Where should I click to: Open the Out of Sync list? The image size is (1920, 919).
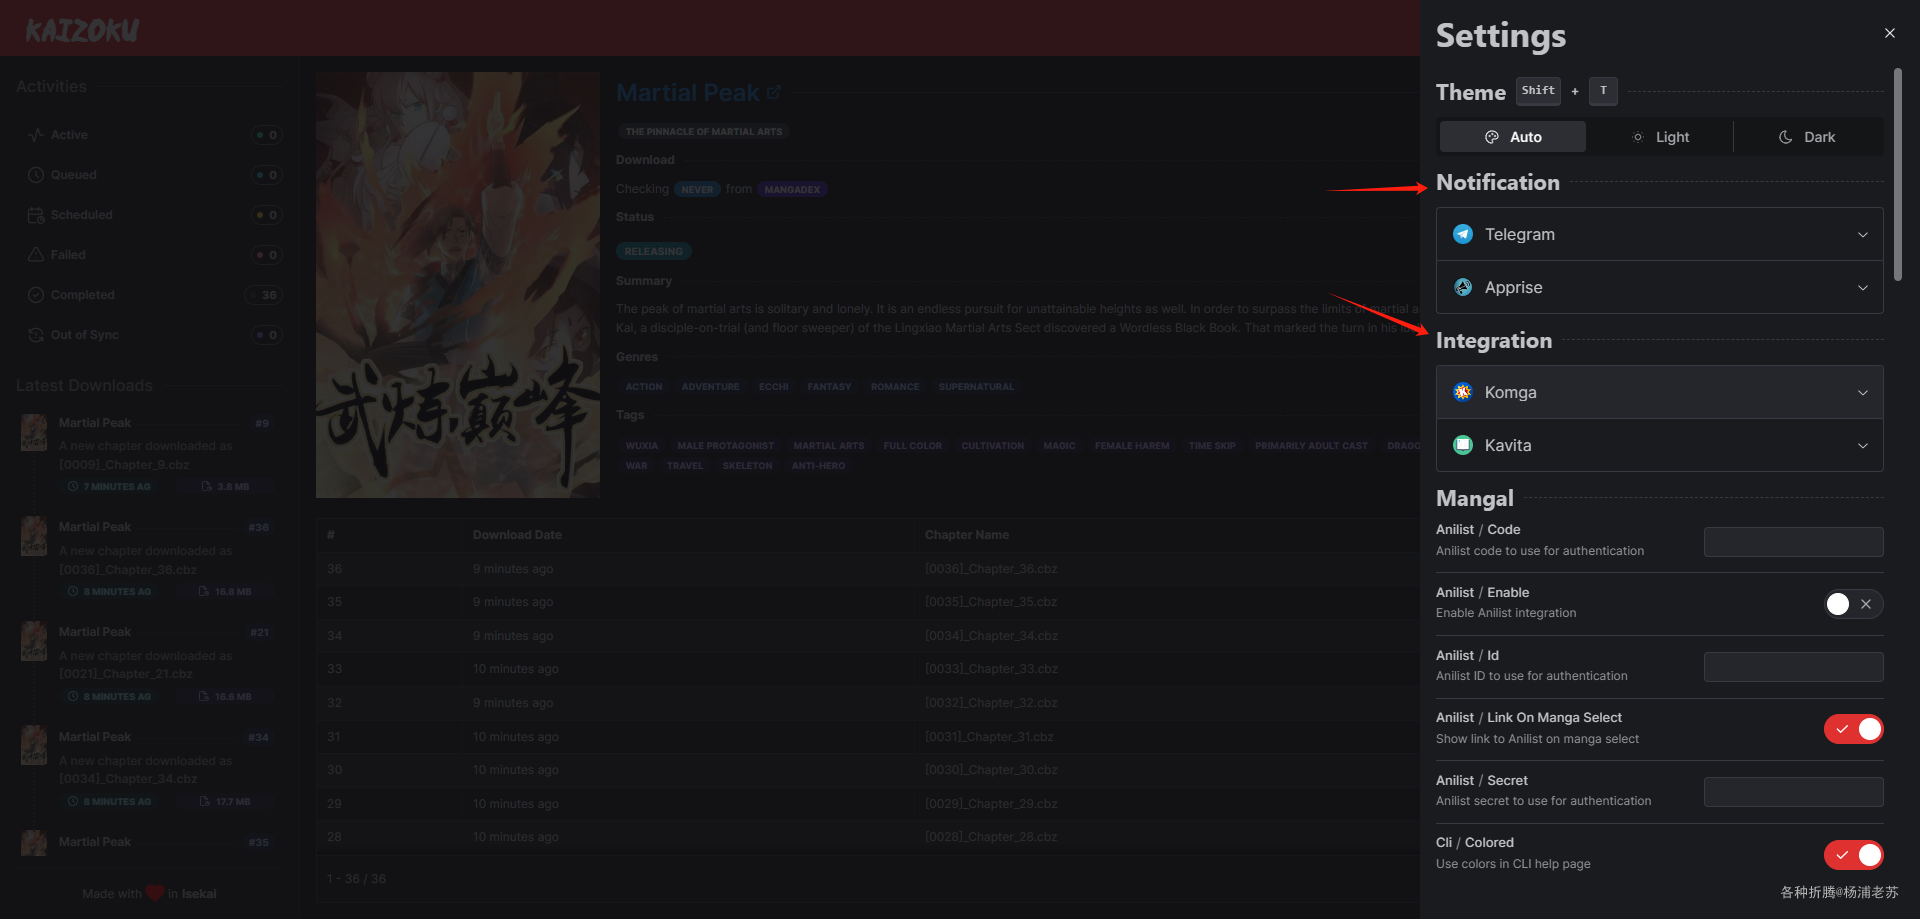[153, 335]
